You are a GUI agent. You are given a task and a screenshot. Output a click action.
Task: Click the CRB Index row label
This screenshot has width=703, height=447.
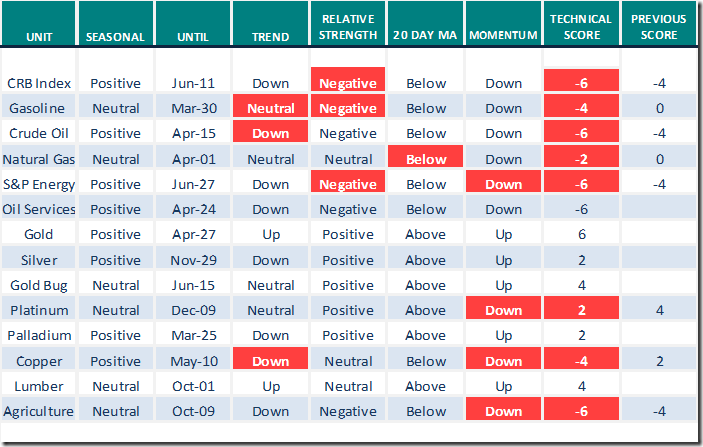coord(40,83)
